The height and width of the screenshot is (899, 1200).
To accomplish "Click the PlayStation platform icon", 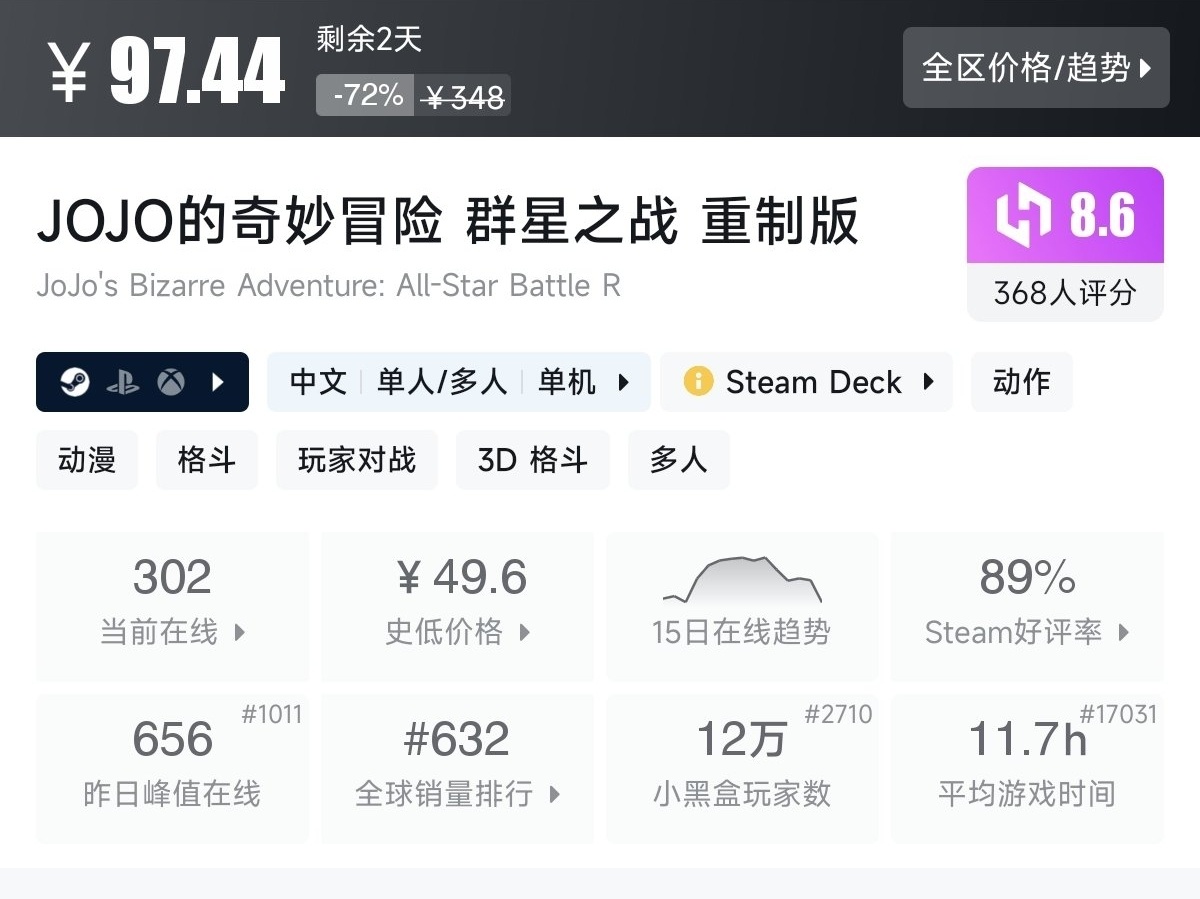I will pos(123,382).
